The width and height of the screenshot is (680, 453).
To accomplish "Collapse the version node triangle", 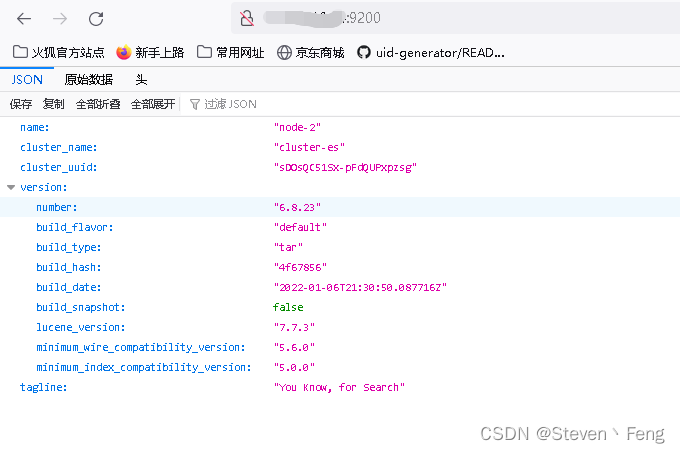I will click(x=11, y=187).
